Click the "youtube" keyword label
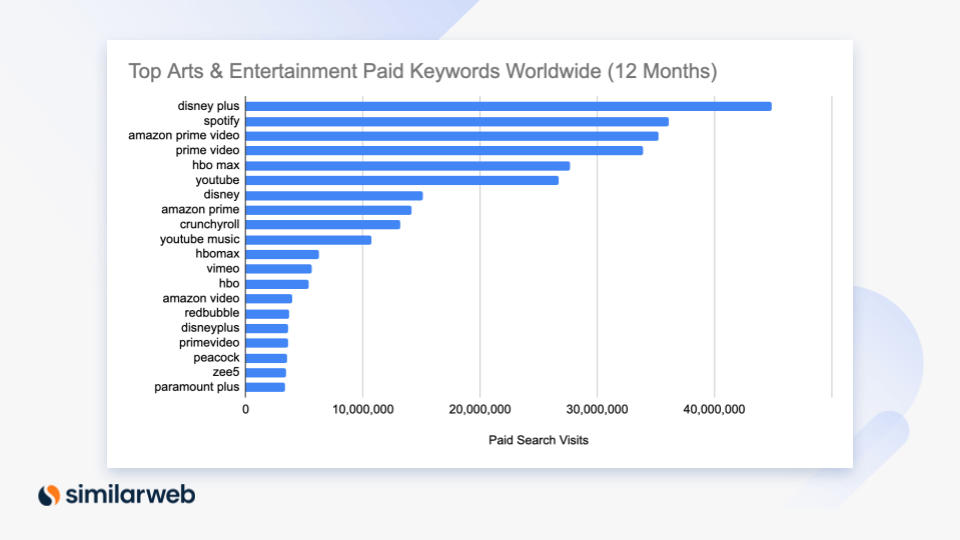This screenshot has height=540, width=960. (217, 180)
